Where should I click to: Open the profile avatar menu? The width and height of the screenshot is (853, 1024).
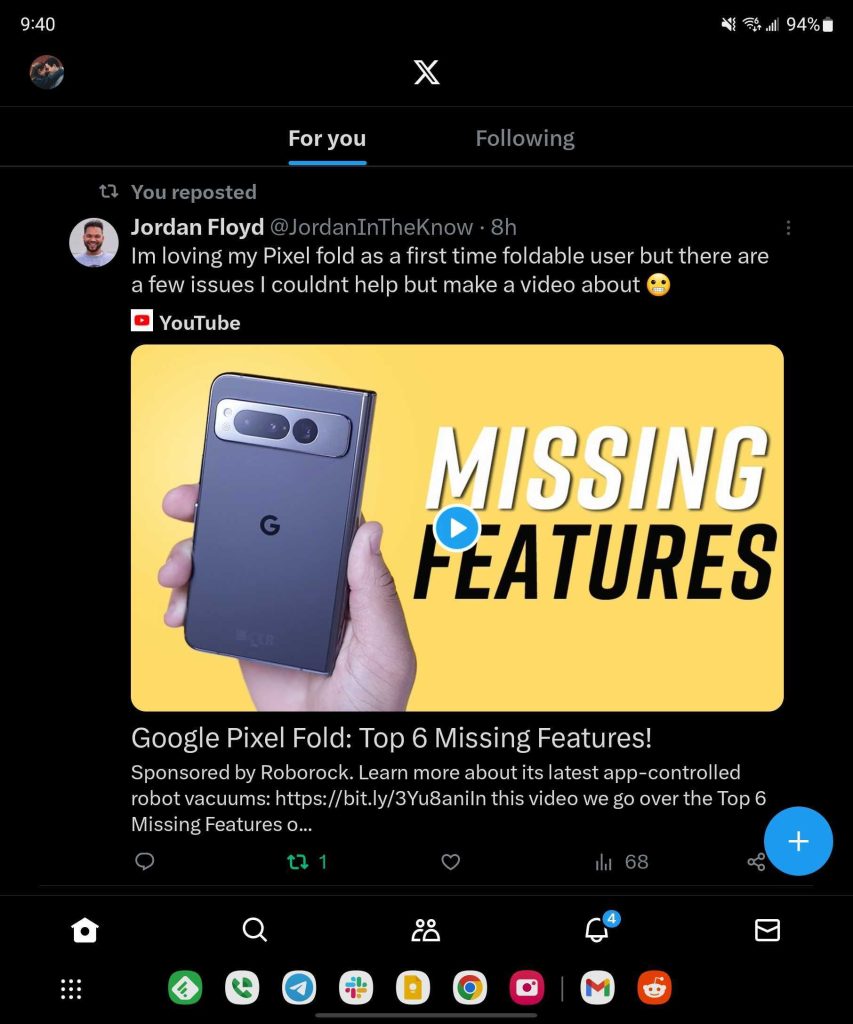point(47,72)
